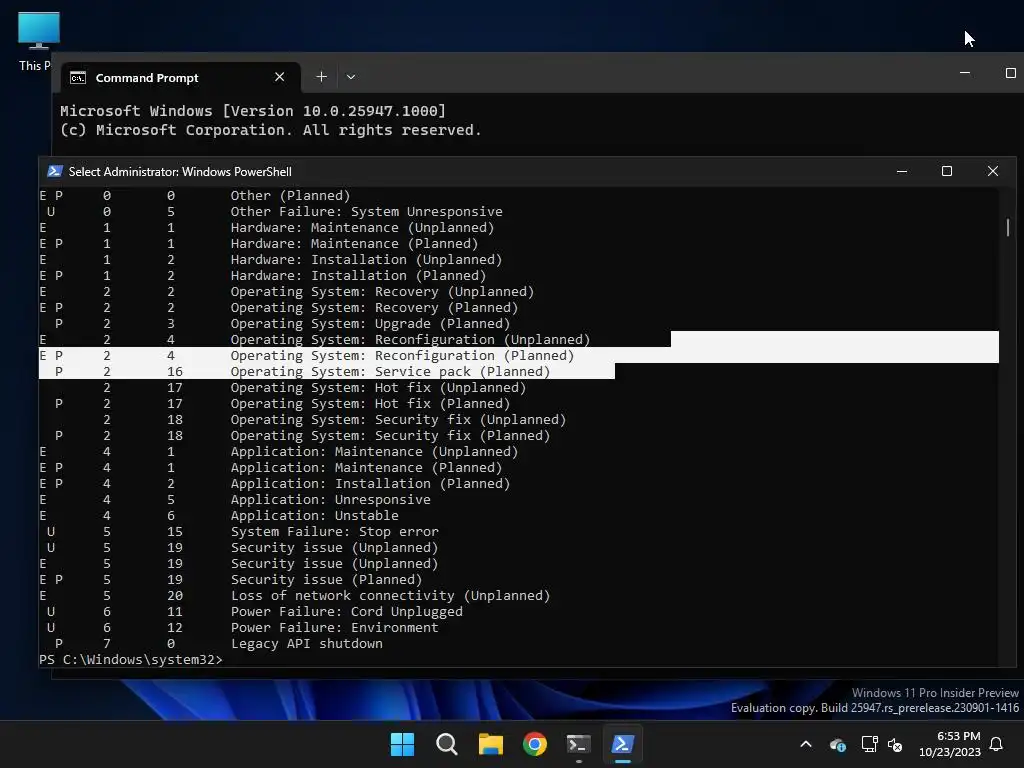
Task: Click 'Application: Unresponsive' text
Action: (330, 500)
